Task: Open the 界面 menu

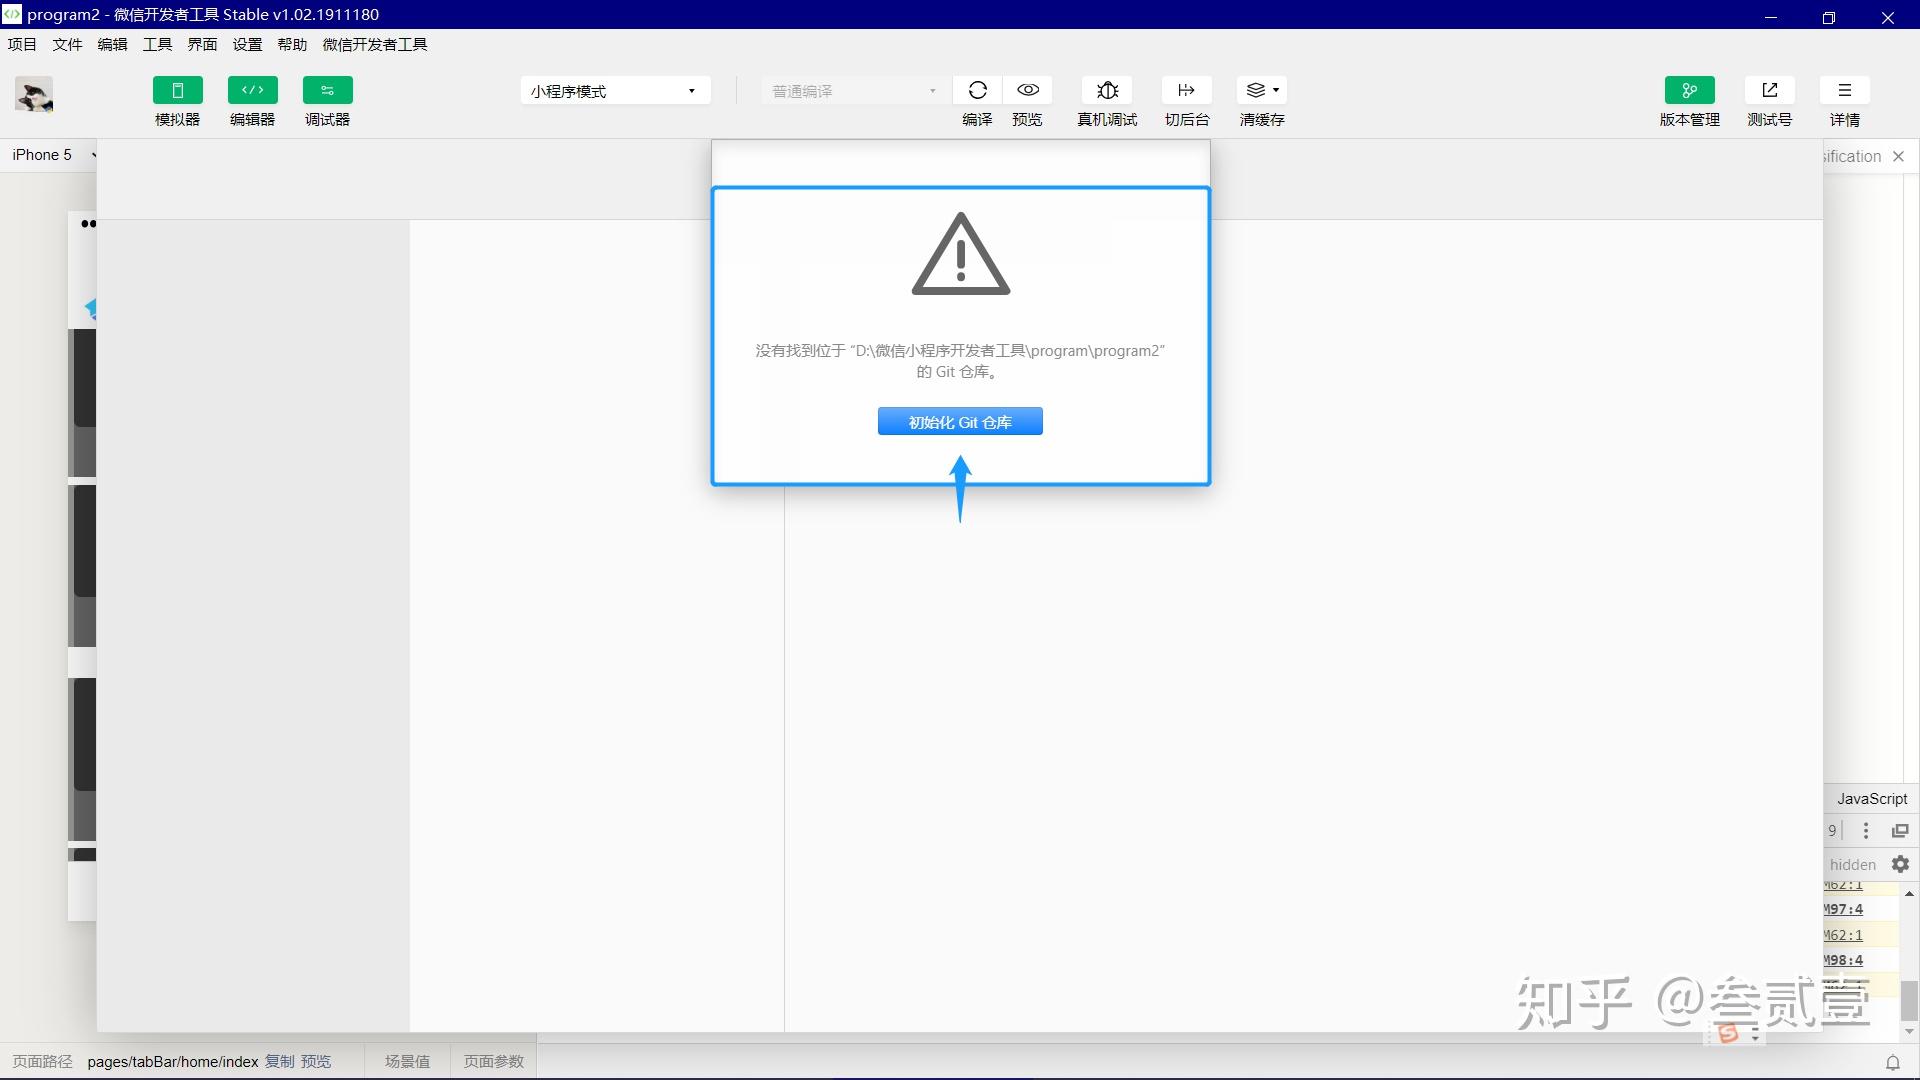Action: 202,44
